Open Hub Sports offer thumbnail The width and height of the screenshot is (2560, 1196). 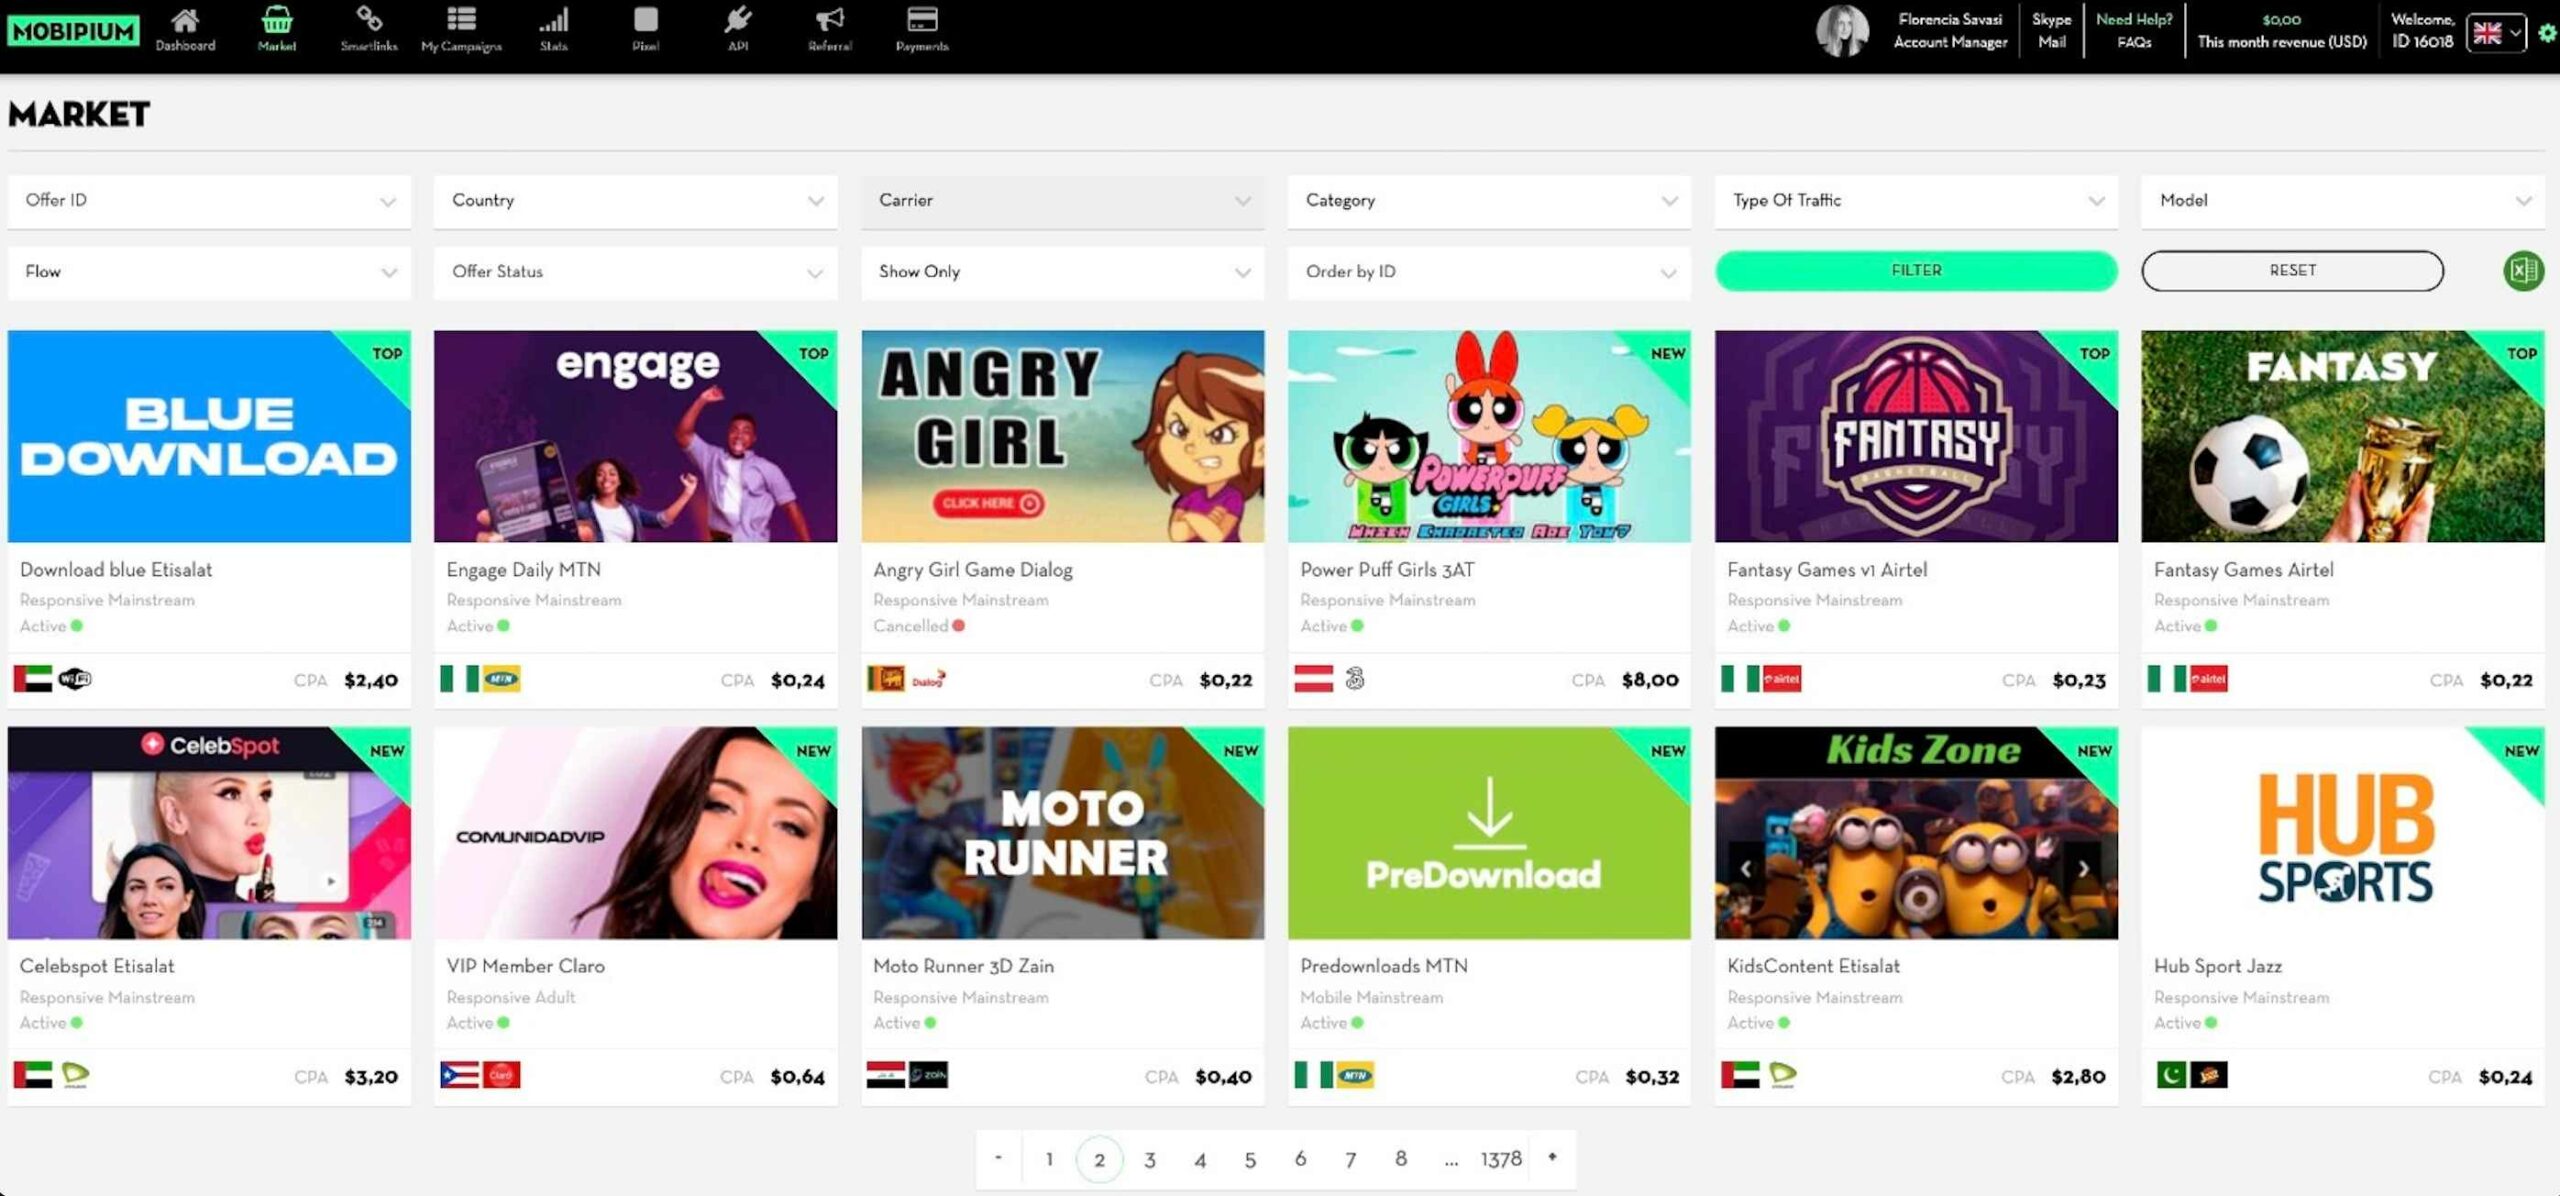tap(2342, 833)
